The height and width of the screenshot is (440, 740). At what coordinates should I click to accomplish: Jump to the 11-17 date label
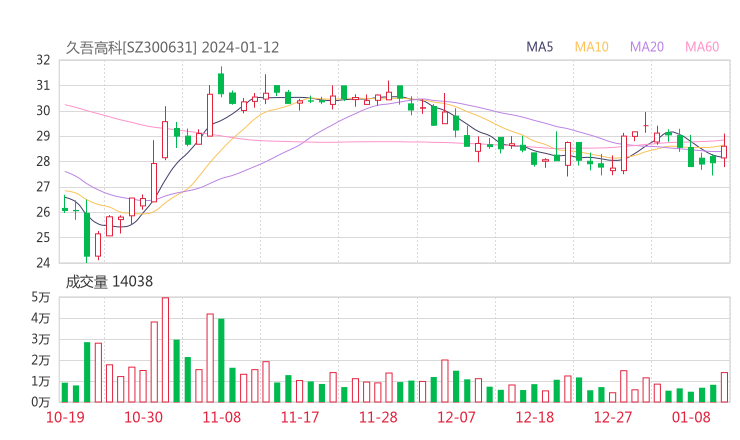click(299, 417)
